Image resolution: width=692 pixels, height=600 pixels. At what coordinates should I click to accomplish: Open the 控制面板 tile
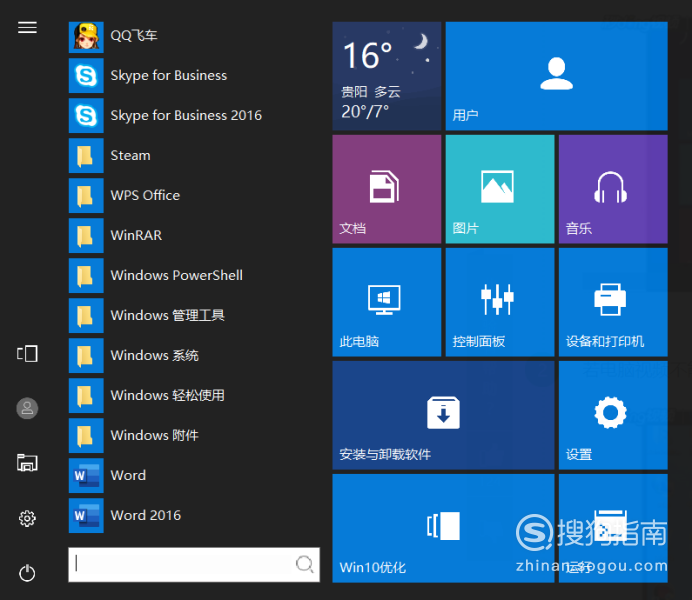[500, 302]
